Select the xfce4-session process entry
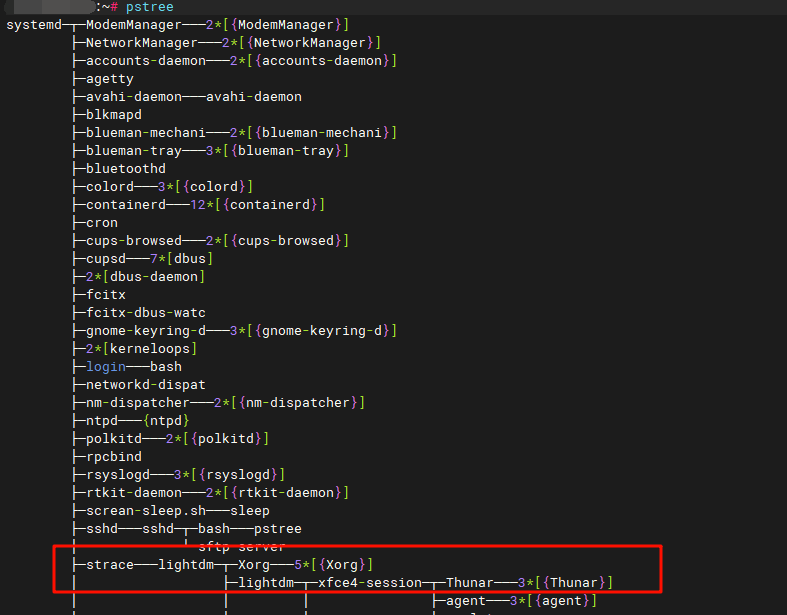Image resolution: width=787 pixels, height=615 pixels. pyautogui.click(x=364, y=583)
